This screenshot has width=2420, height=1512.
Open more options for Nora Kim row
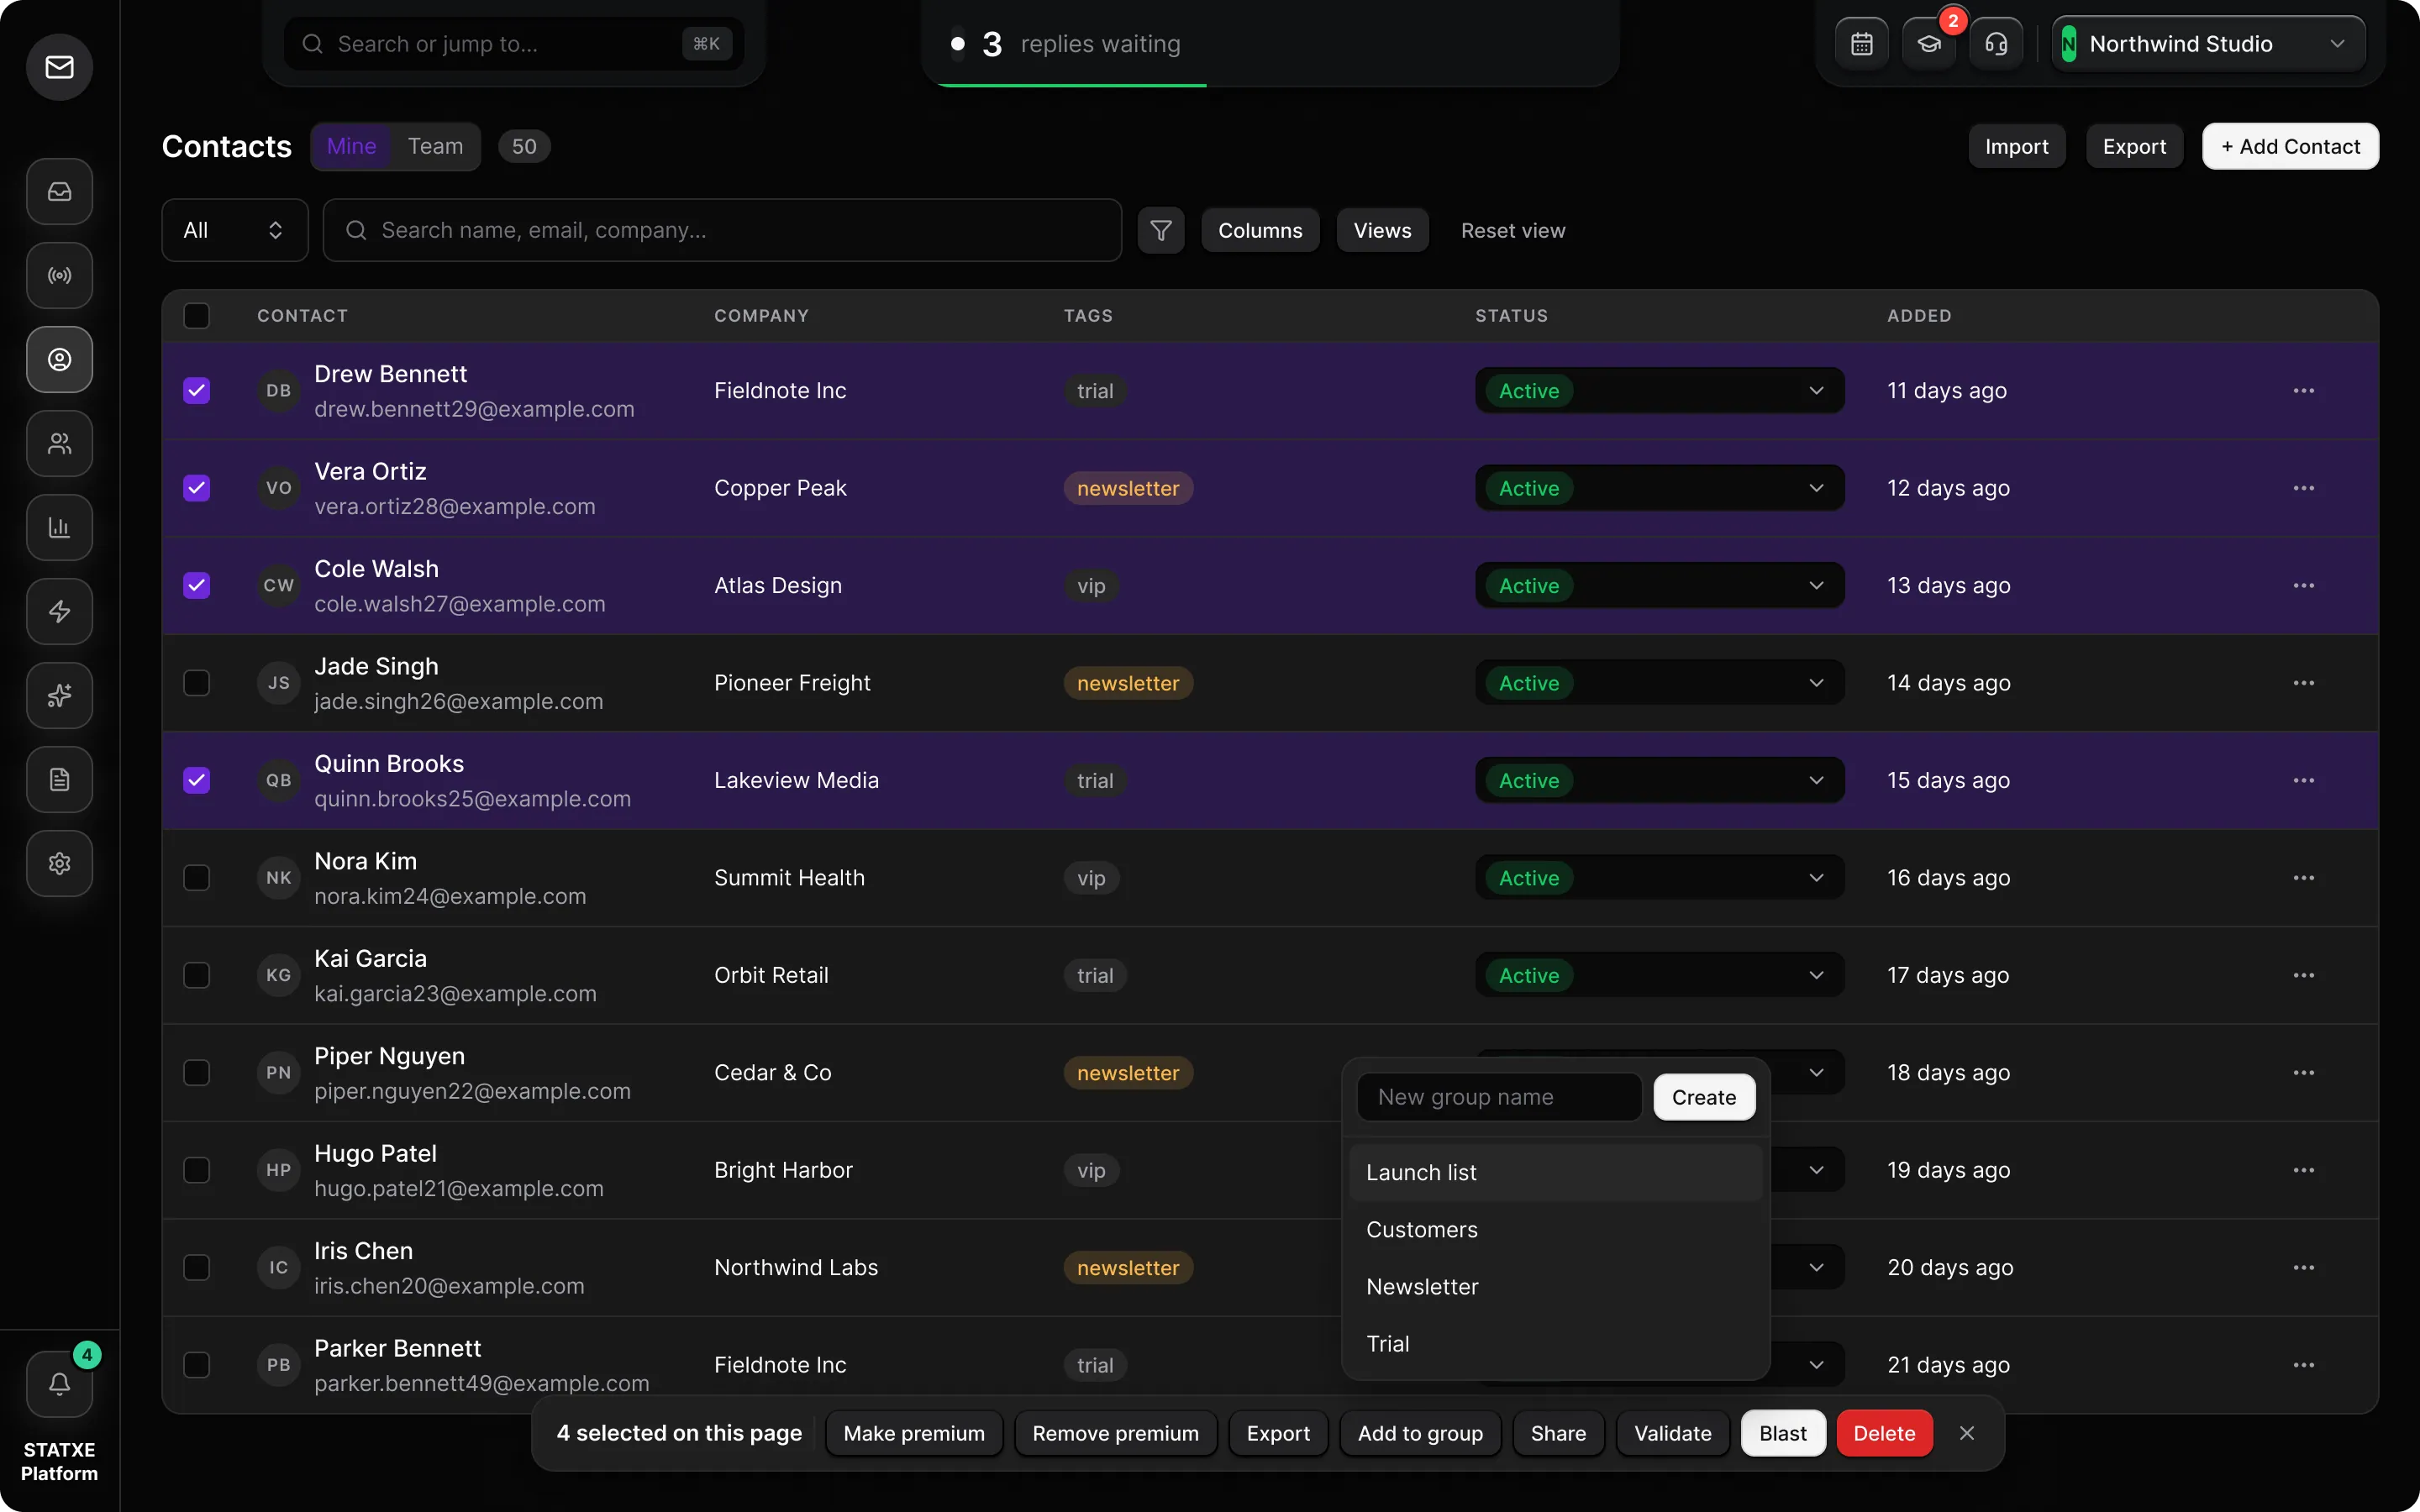point(2303,878)
